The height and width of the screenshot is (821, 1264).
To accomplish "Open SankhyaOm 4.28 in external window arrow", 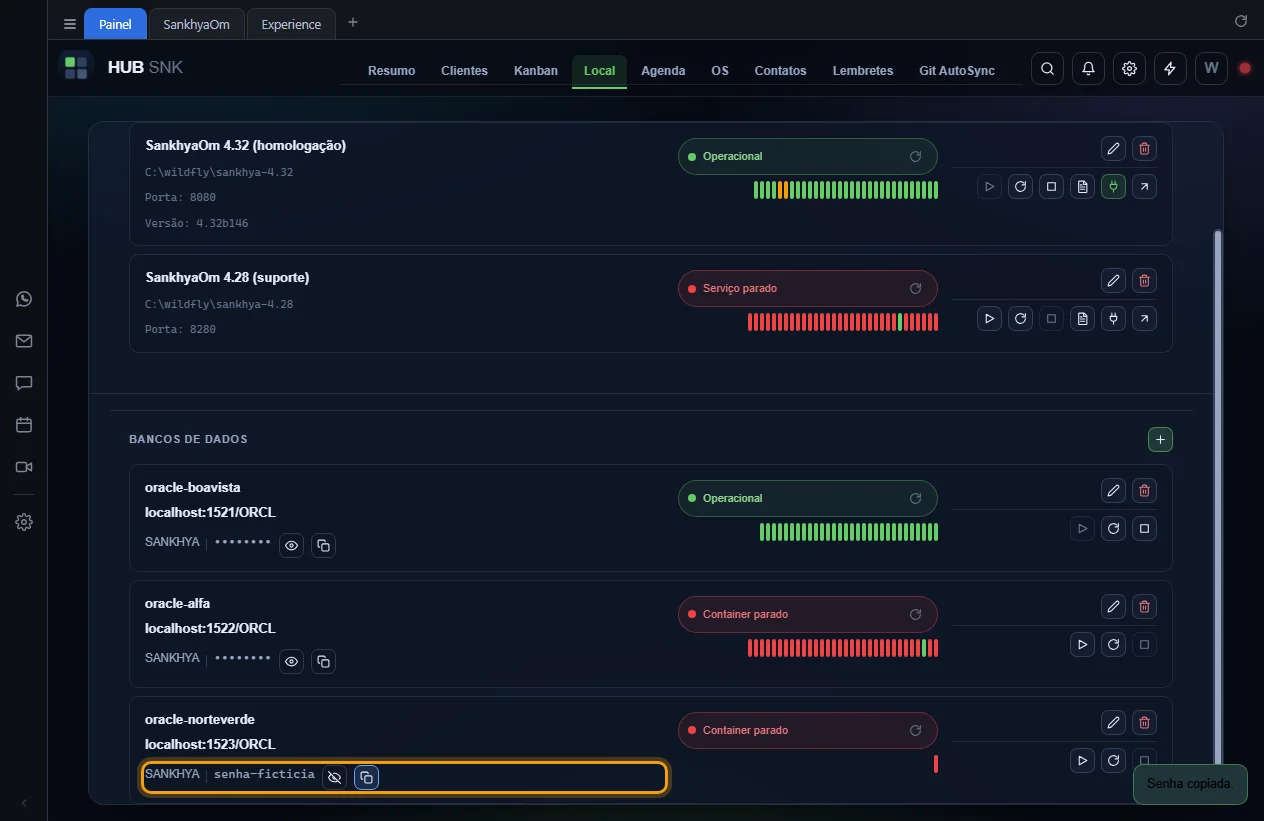I will tap(1145, 319).
